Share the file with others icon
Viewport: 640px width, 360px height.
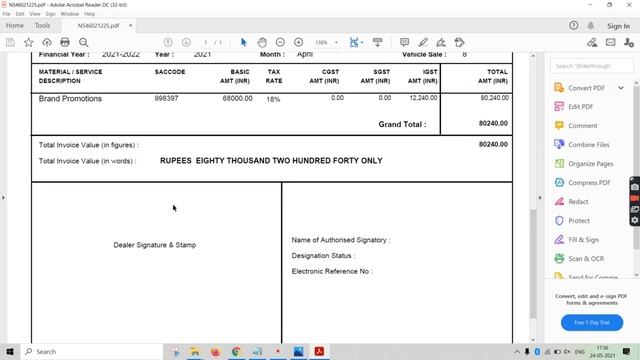coord(629,42)
